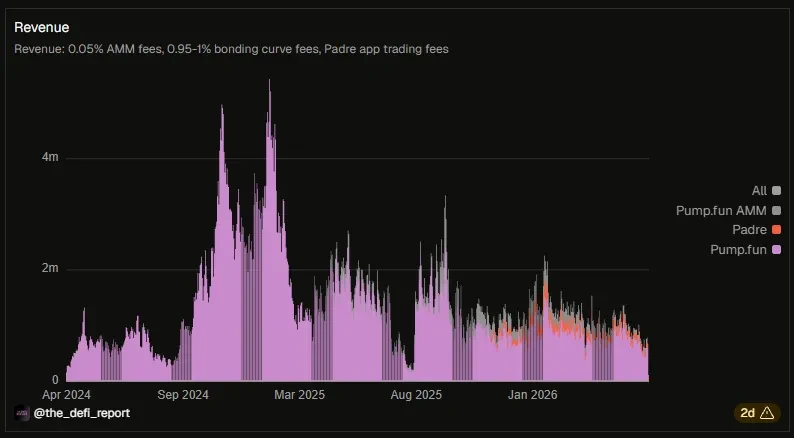
Task: Click the Jan 2026 x-axis label
Action: tap(533, 395)
